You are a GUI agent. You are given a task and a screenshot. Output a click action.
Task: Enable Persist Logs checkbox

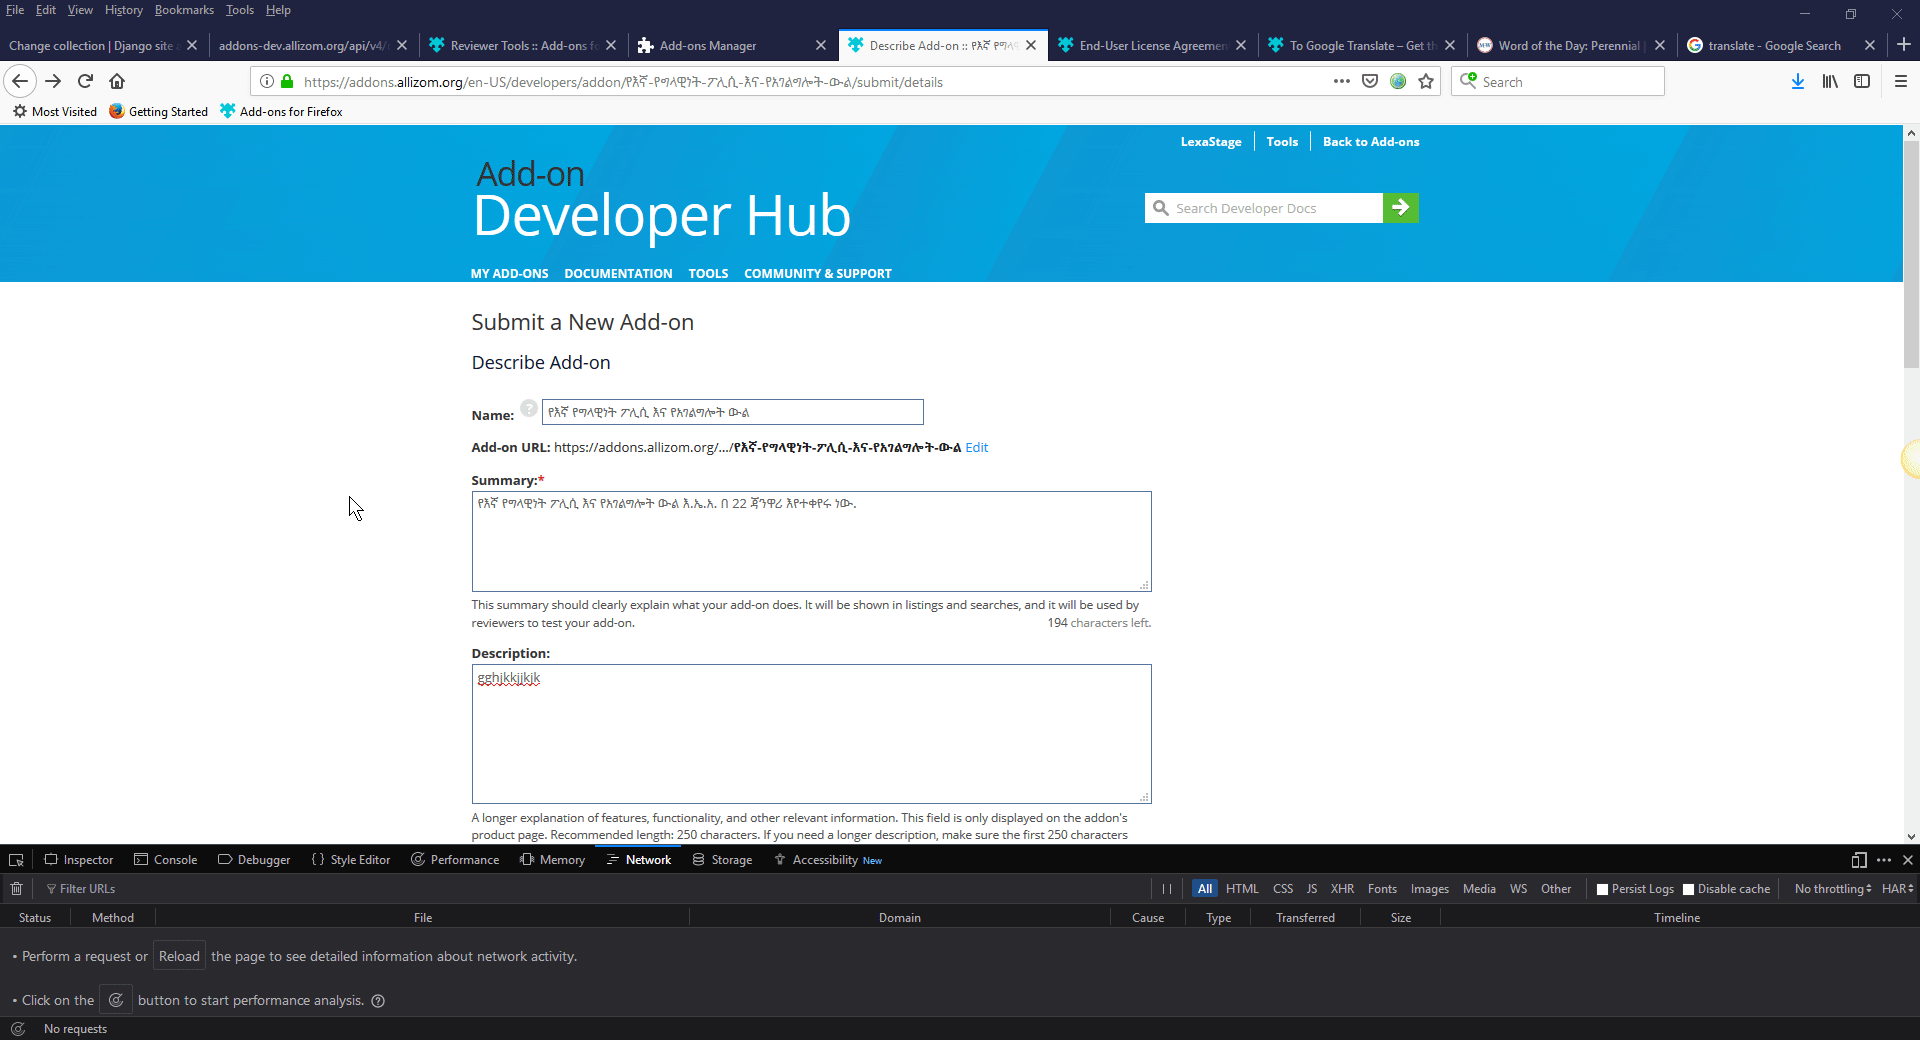point(1603,889)
